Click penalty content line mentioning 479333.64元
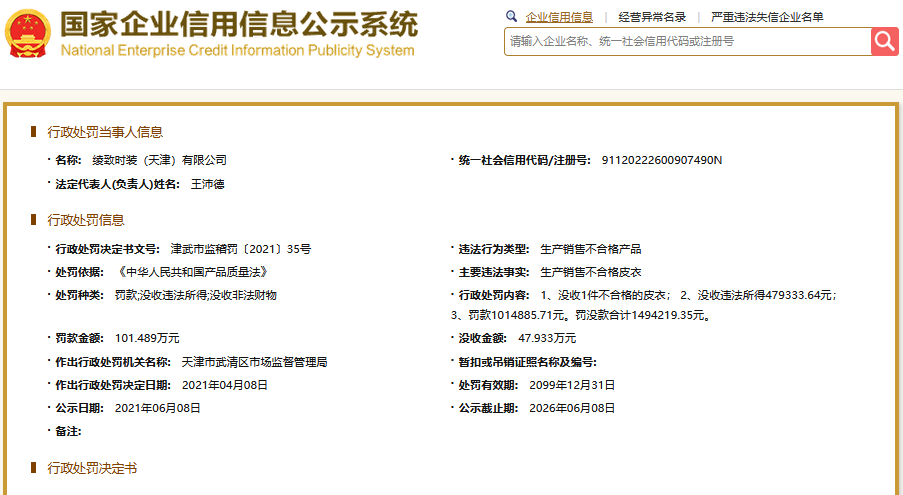This screenshot has width=903, height=495. pos(688,295)
